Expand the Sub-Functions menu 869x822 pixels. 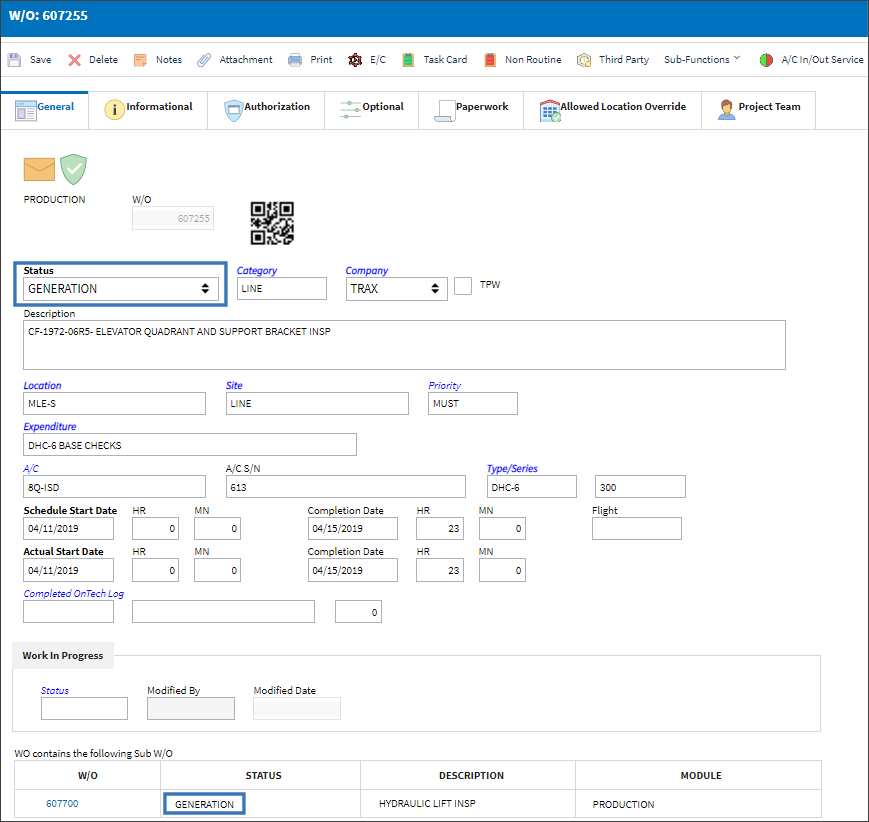[x=702, y=59]
